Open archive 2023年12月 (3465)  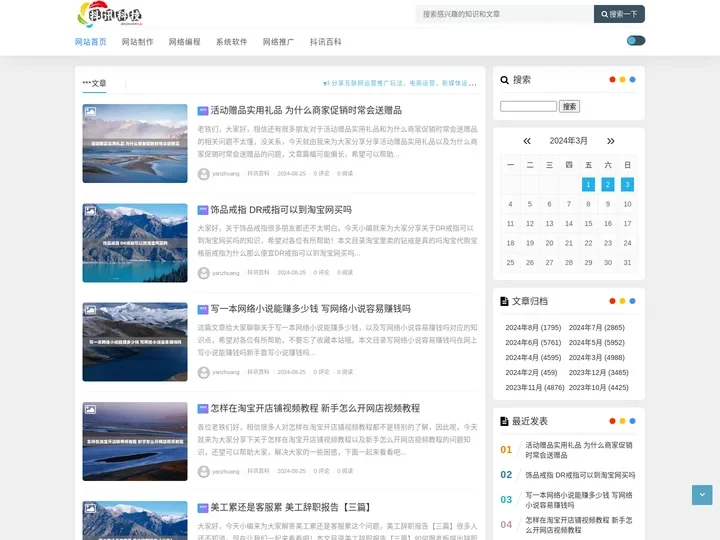pyautogui.click(x=598, y=372)
